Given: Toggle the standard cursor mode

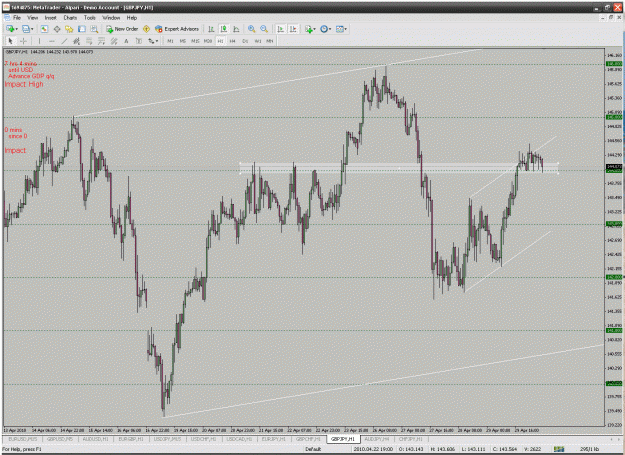Looking at the screenshot, I should click(11, 41).
